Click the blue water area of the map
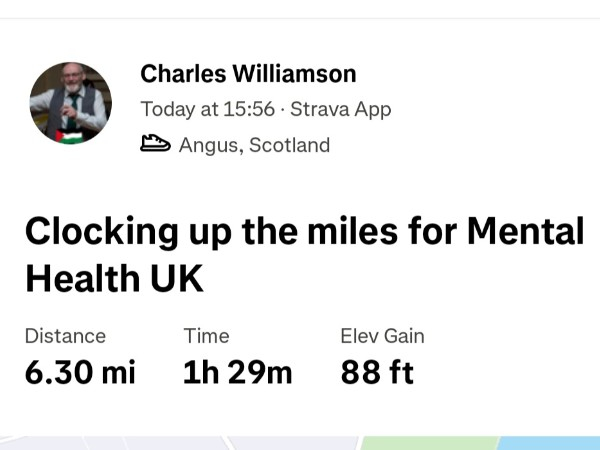Screen dimensions: 600x450 click(x=548, y=443)
